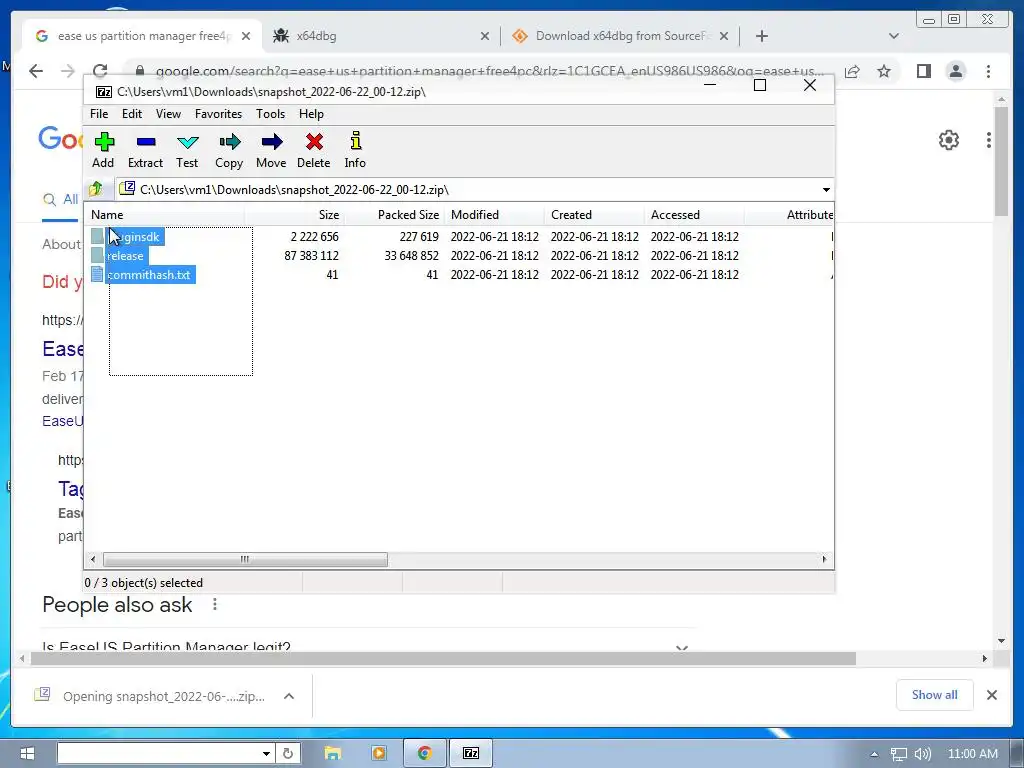Open People also ask options menu

[215, 605]
